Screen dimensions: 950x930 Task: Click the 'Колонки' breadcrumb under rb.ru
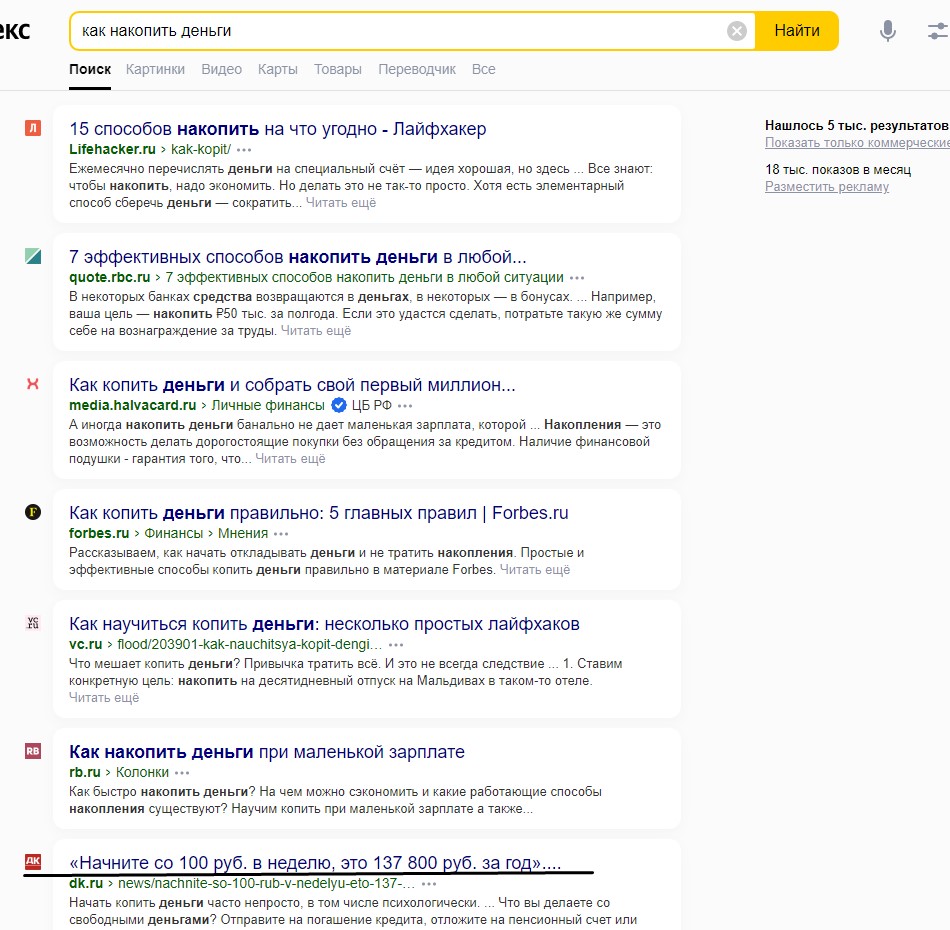(x=142, y=772)
